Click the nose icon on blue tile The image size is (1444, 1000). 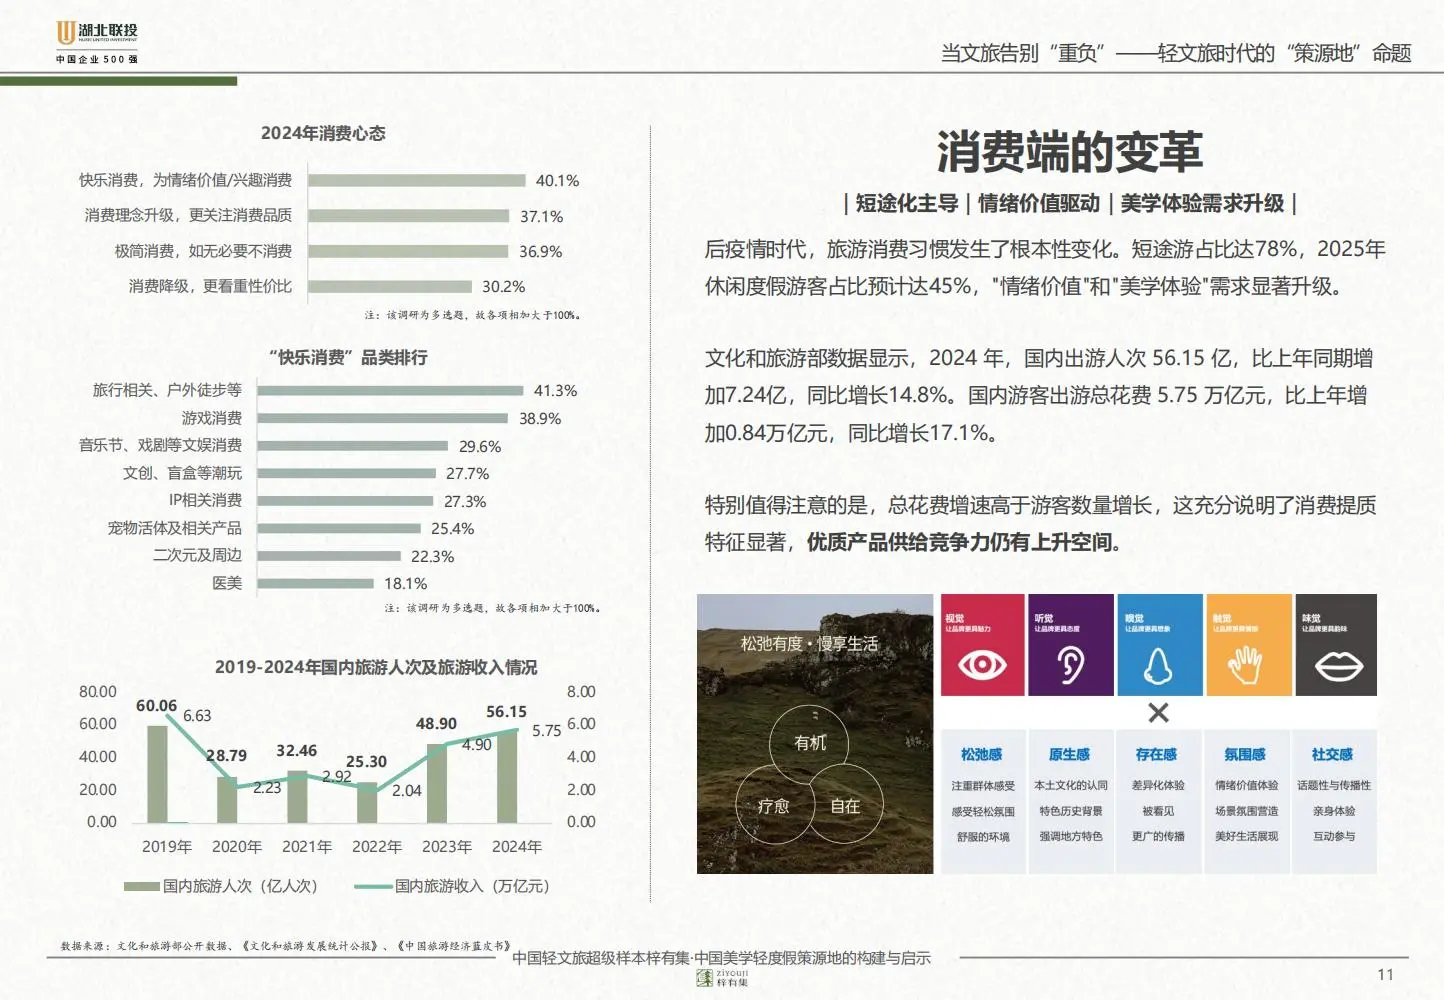coord(1158,664)
